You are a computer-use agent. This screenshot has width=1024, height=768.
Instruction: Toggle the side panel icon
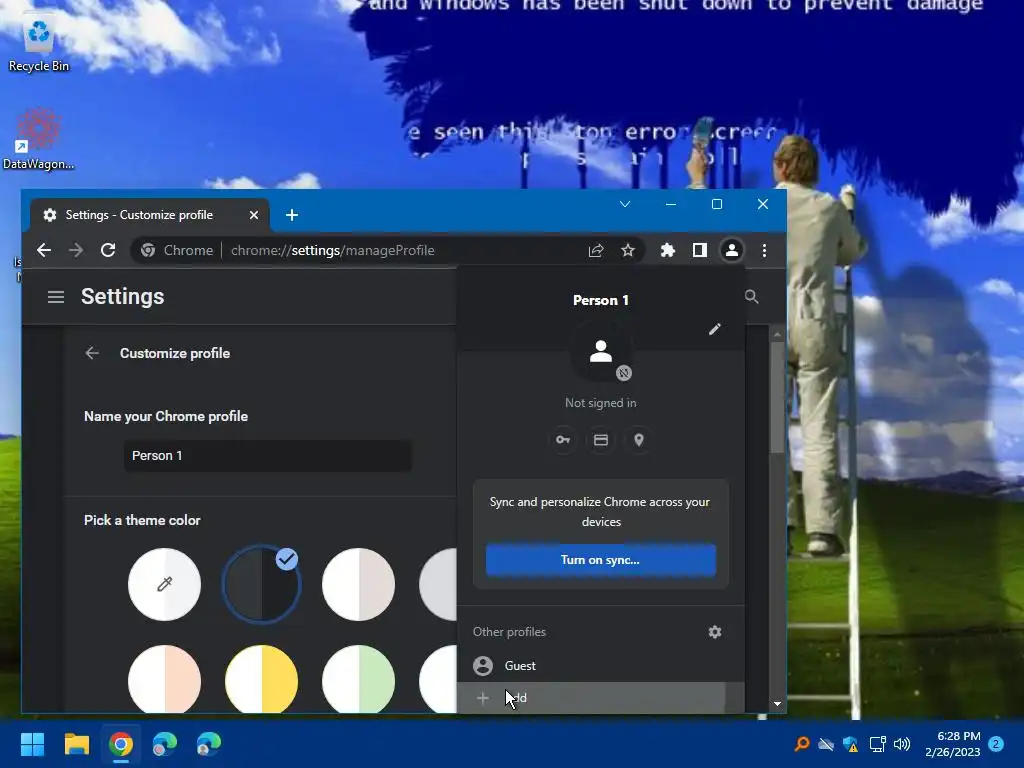pos(699,250)
